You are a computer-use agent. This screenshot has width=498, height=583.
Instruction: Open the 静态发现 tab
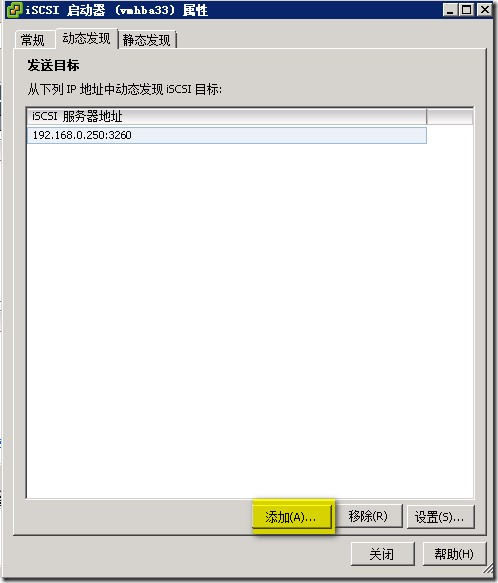tap(147, 40)
